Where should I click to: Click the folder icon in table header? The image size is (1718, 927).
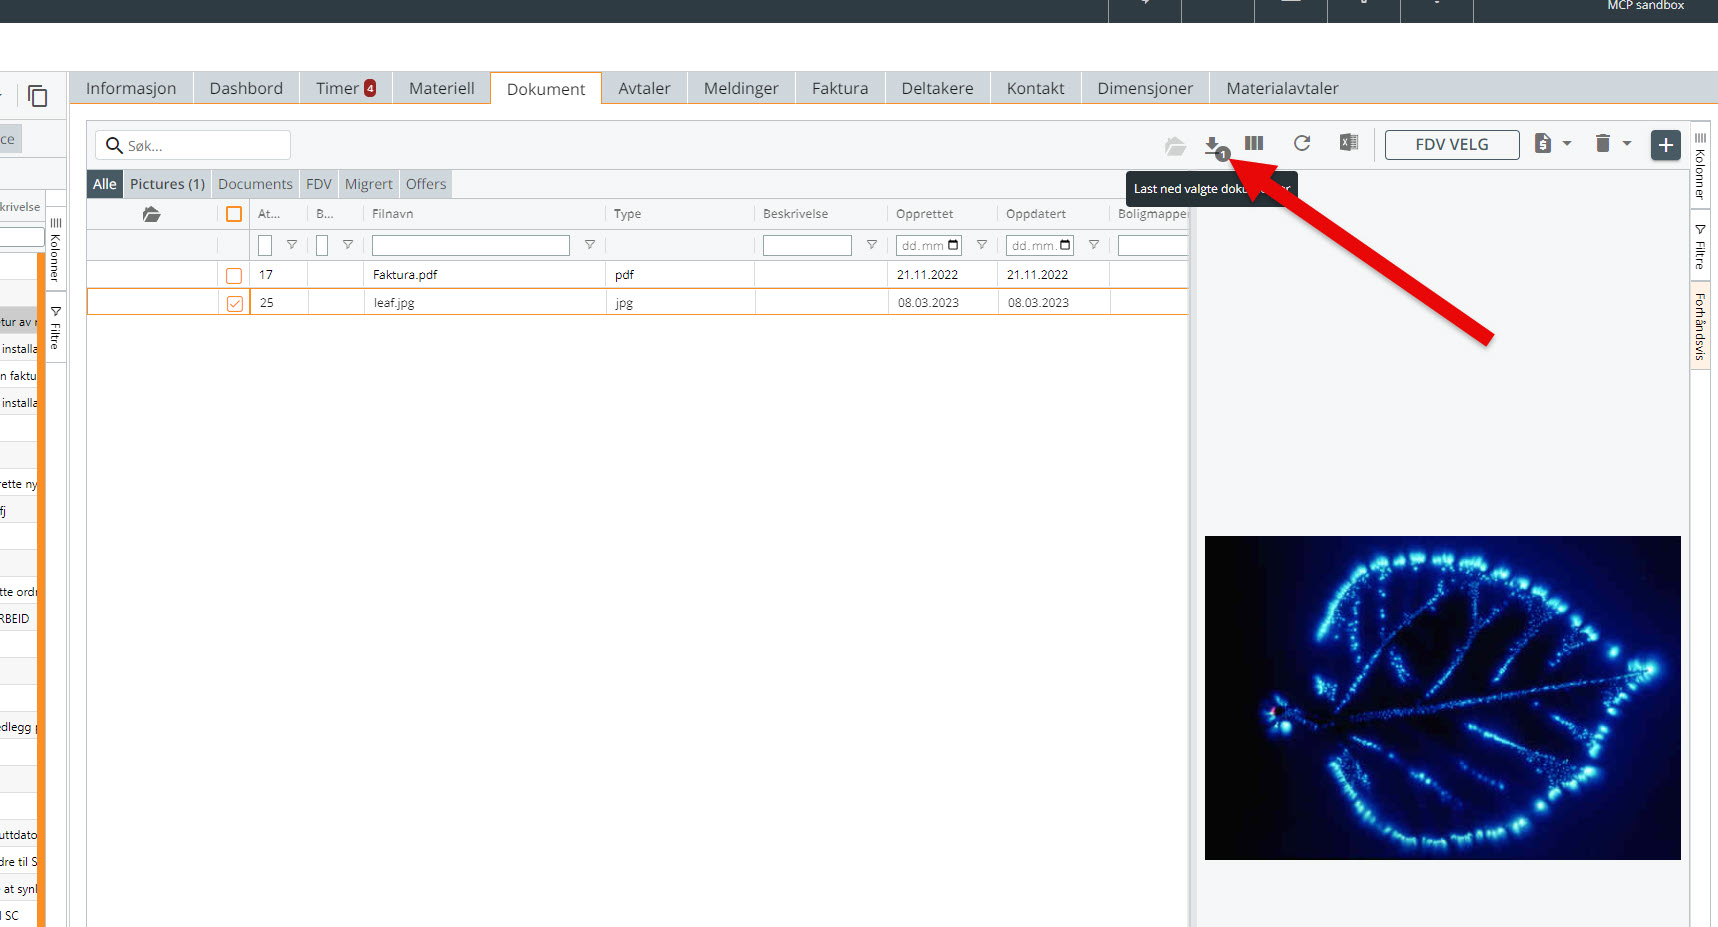coord(151,214)
